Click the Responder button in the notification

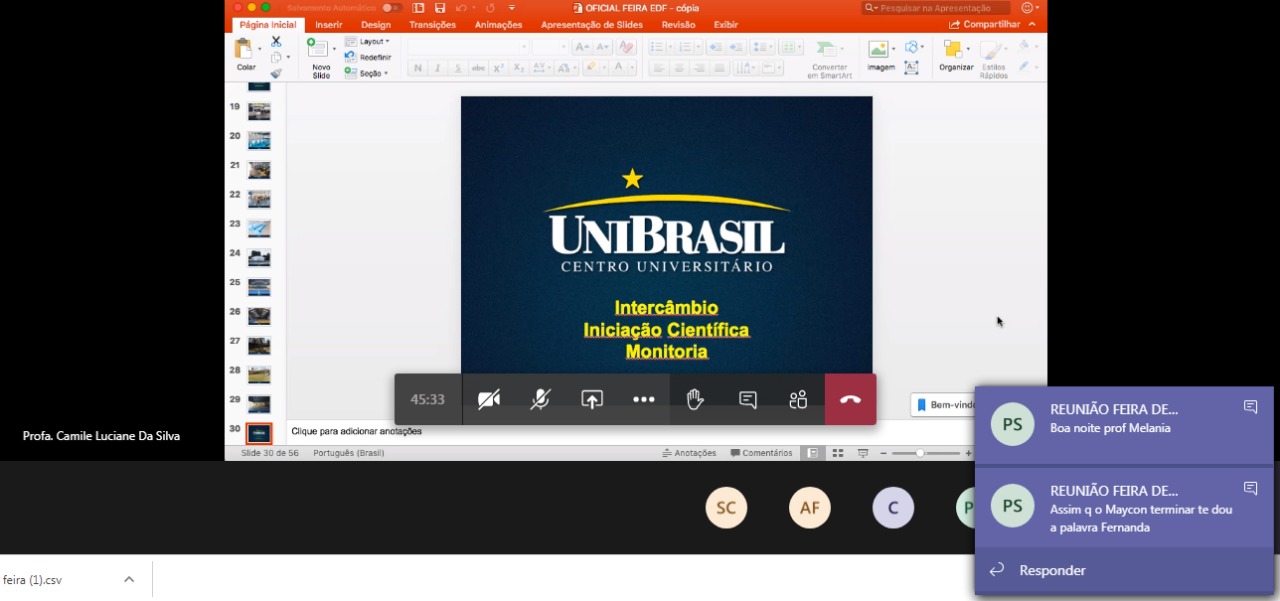[1052, 570]
